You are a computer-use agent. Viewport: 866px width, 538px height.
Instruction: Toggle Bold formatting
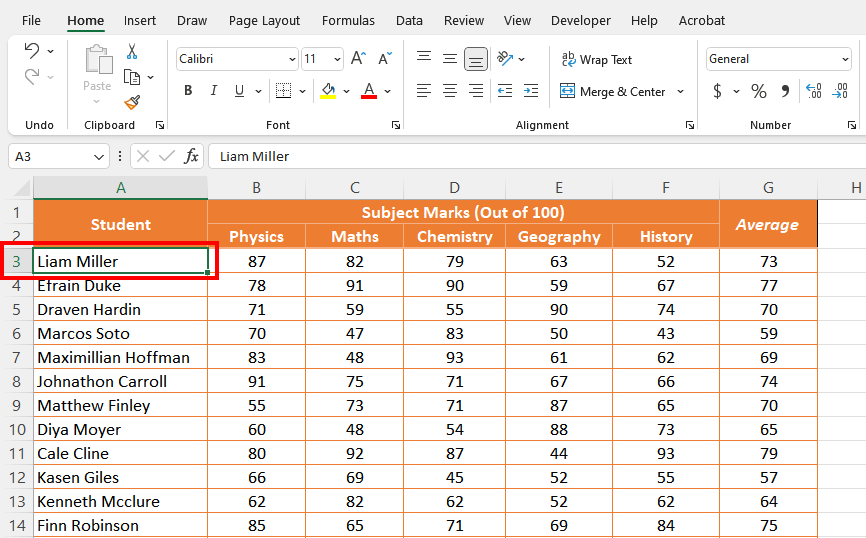(188, 91)
